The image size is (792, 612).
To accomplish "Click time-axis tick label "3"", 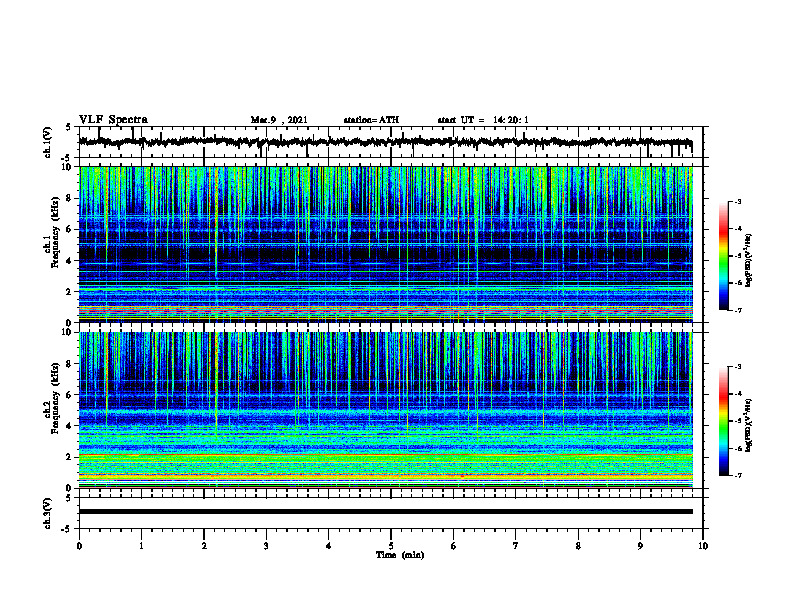I will (x=266, y=546).
